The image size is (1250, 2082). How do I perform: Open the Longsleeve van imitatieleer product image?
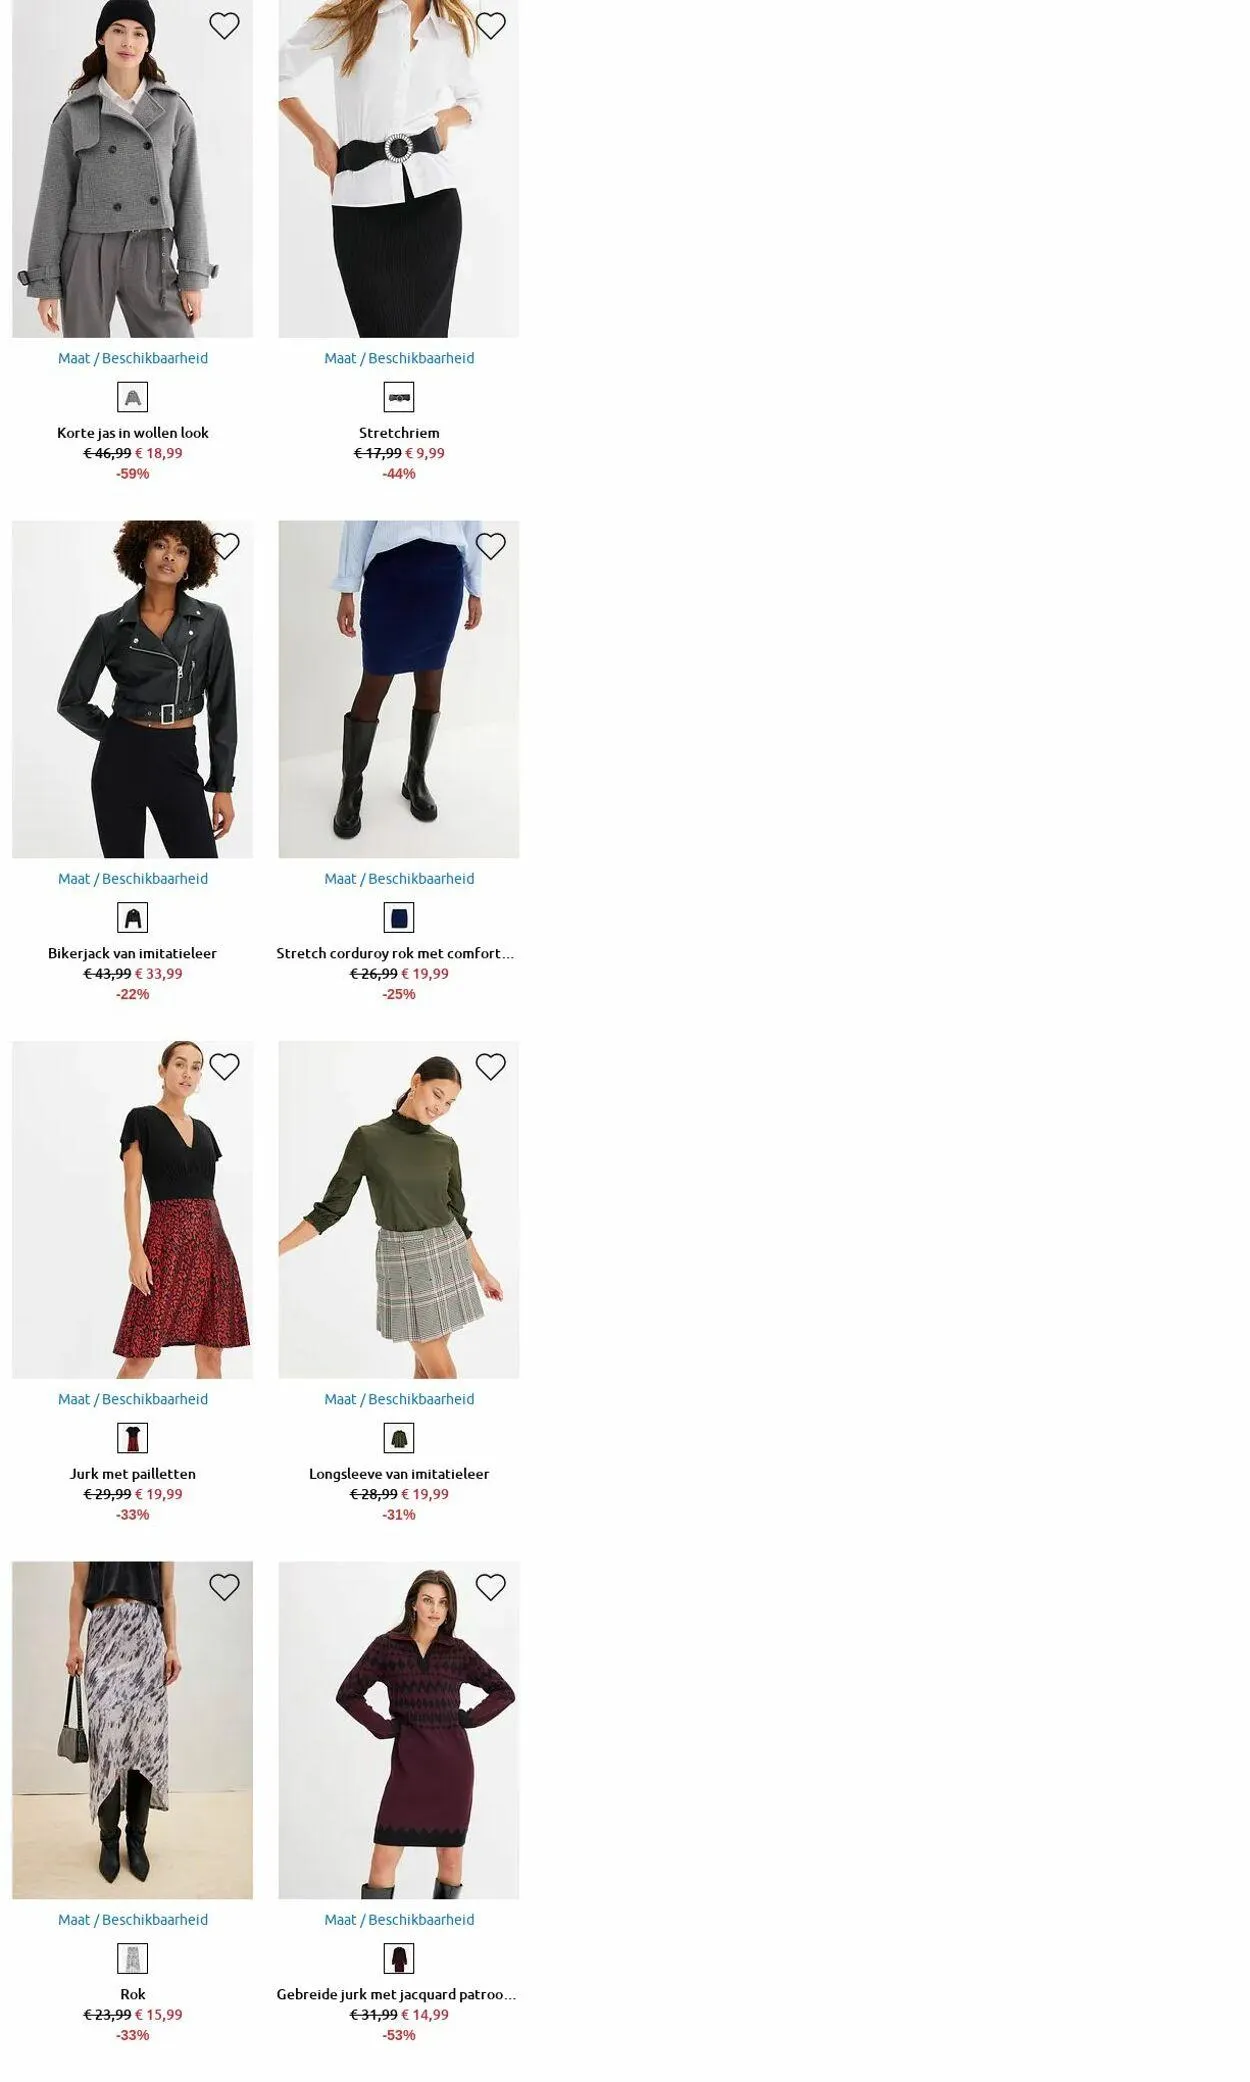399,1210
